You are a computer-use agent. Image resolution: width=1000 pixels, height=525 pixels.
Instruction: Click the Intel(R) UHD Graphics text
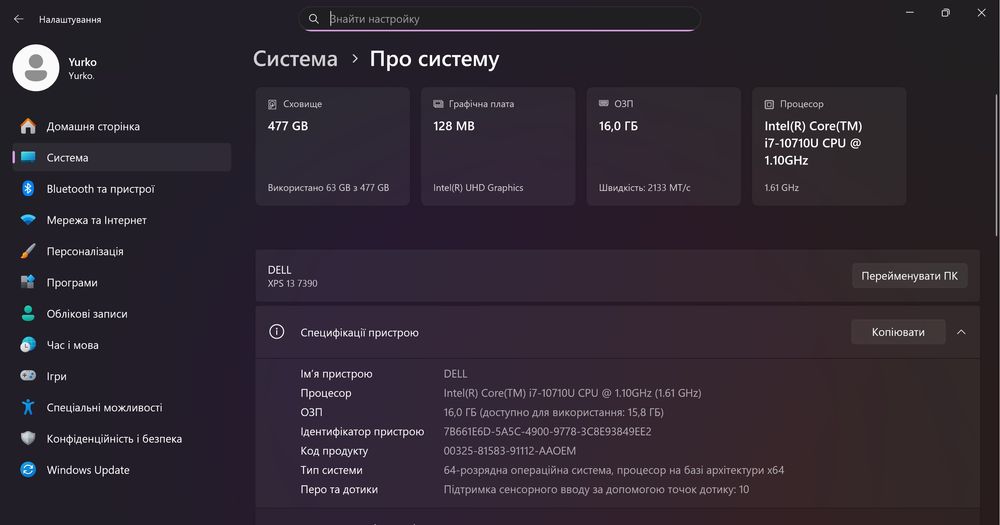478,188
